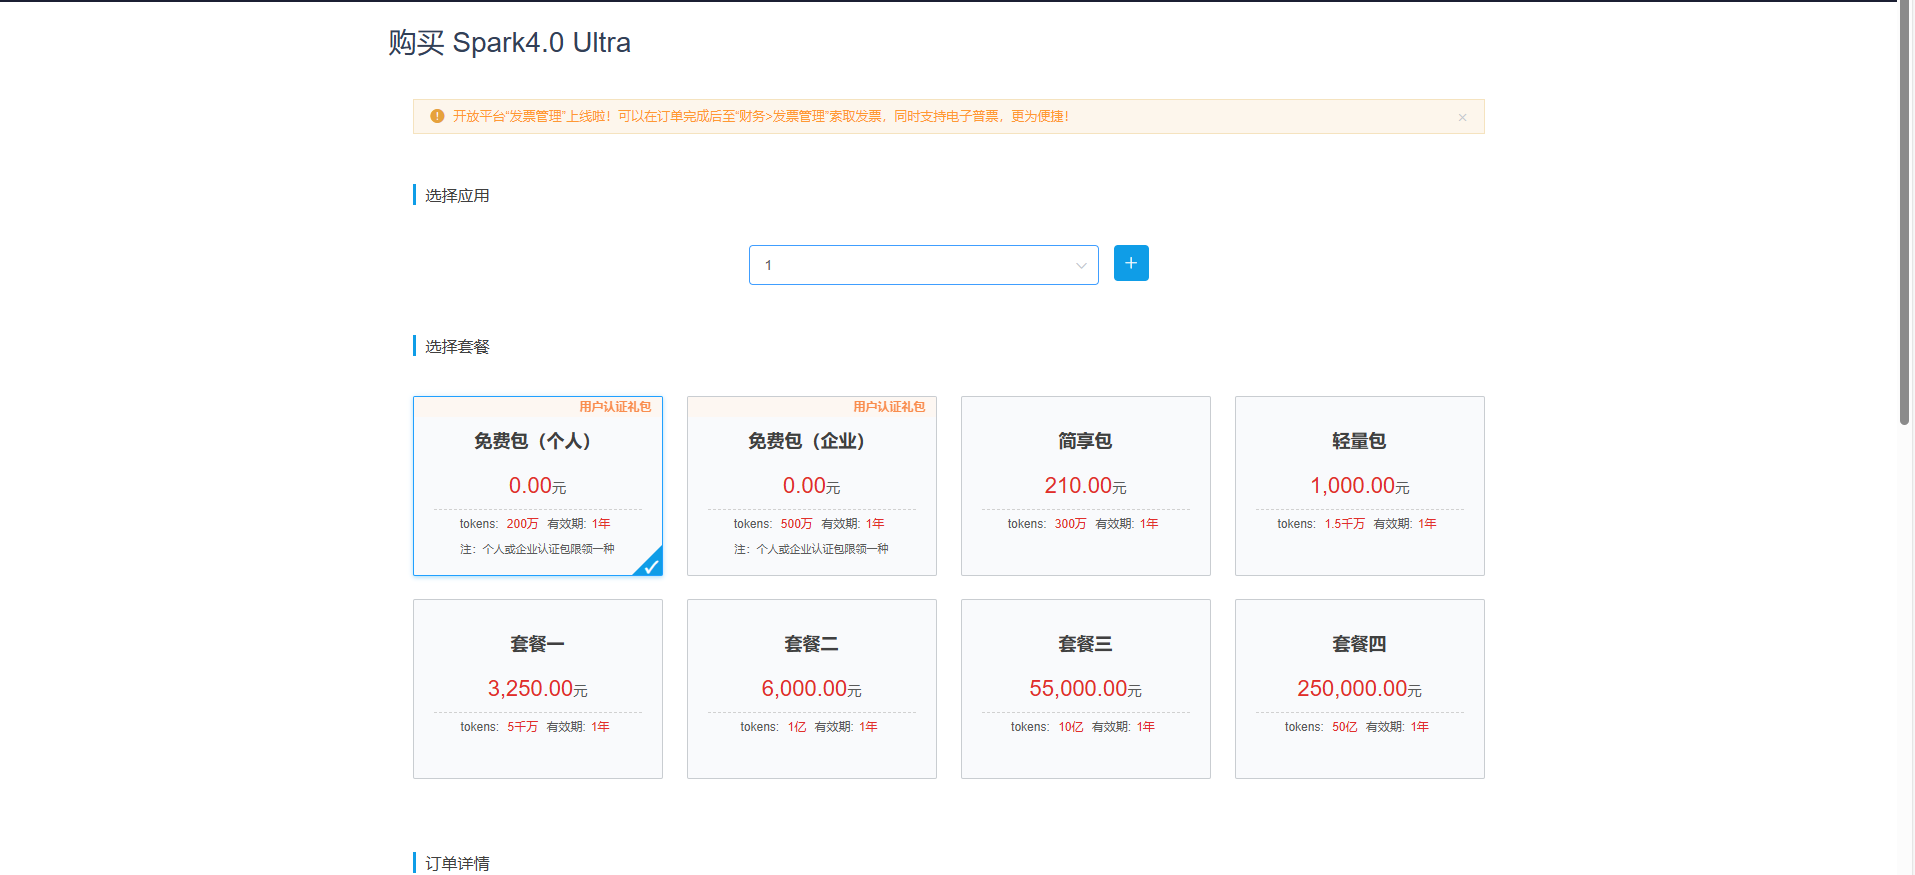Select 套餐四 with 50亿 tokens

(x=1359, y=688)
